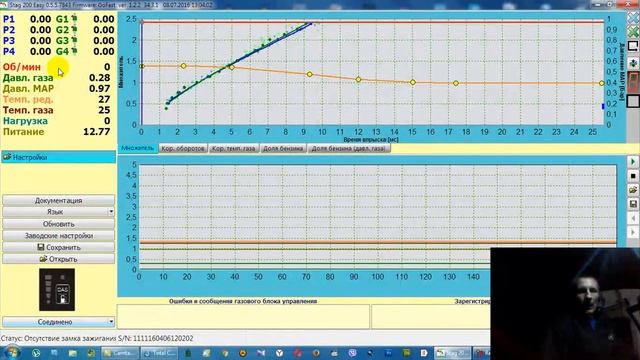Click the Статус status bar text
This screenshot has width=640, height=360.
click(x=97, y=338)
